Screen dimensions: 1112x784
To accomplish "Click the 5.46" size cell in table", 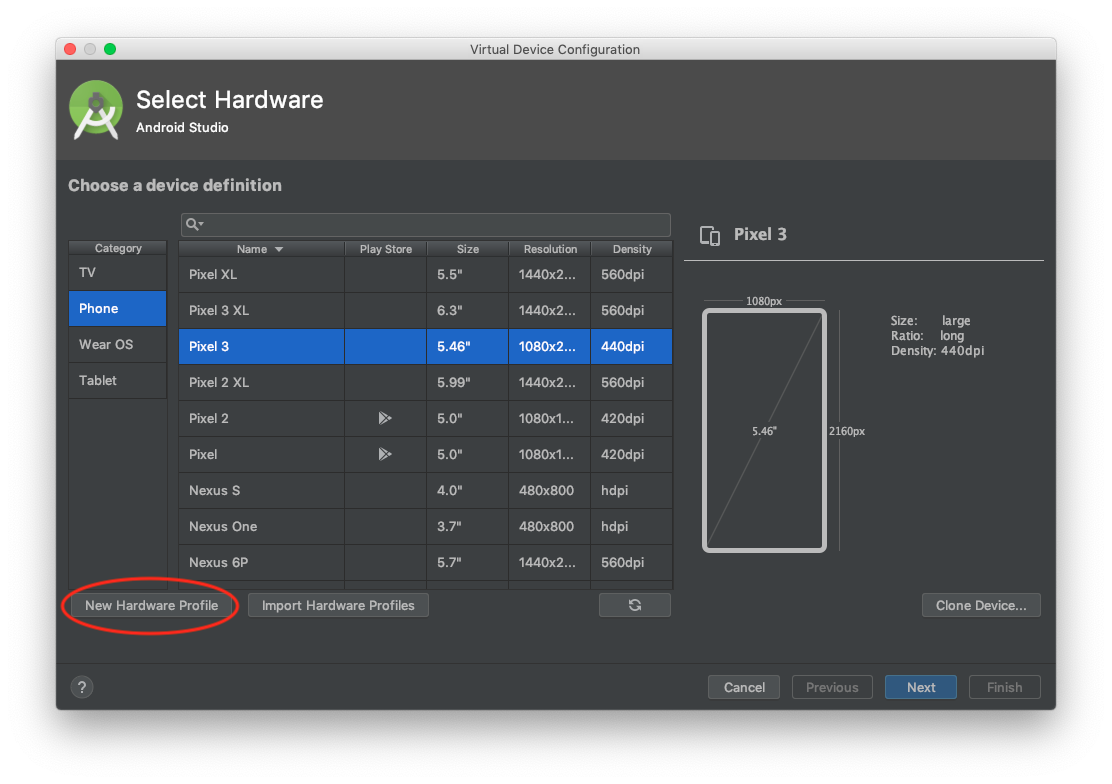I will point(467,346).
